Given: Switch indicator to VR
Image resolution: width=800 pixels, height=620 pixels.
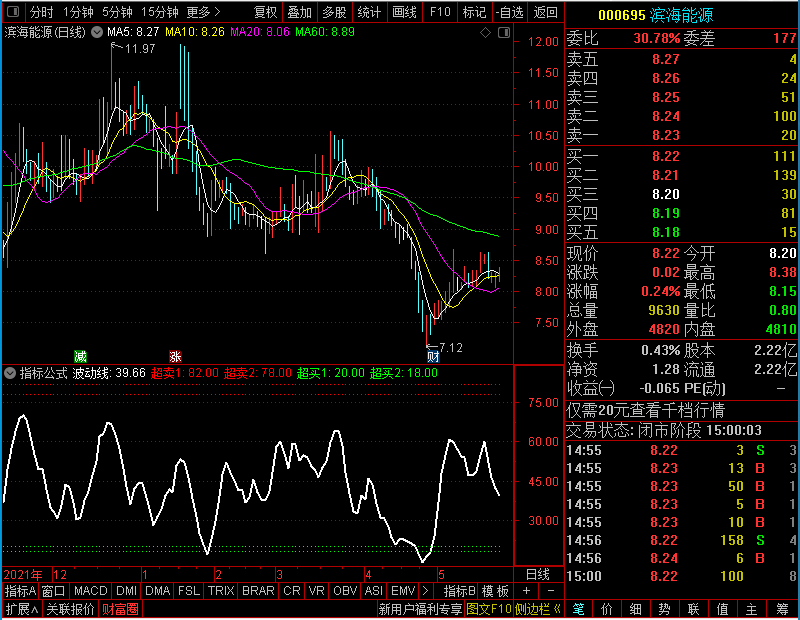Looking at the screenshot, I should coord(316,591).
